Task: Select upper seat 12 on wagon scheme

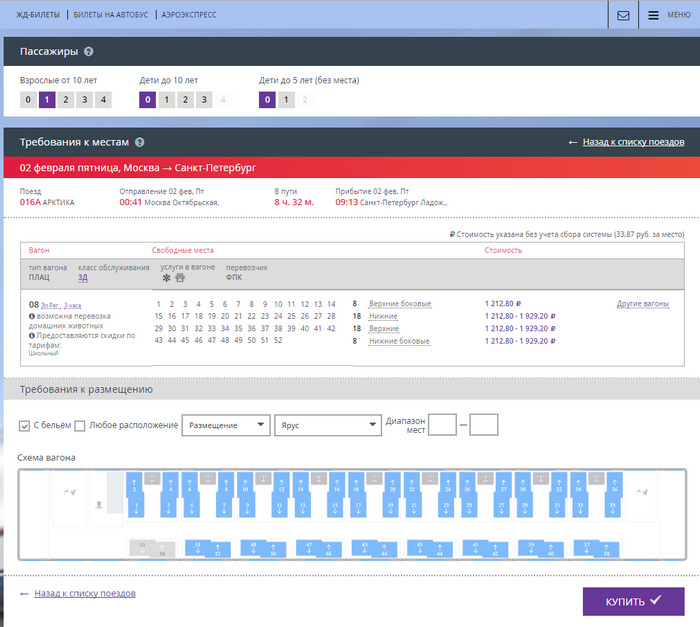Action: (281, 485)
